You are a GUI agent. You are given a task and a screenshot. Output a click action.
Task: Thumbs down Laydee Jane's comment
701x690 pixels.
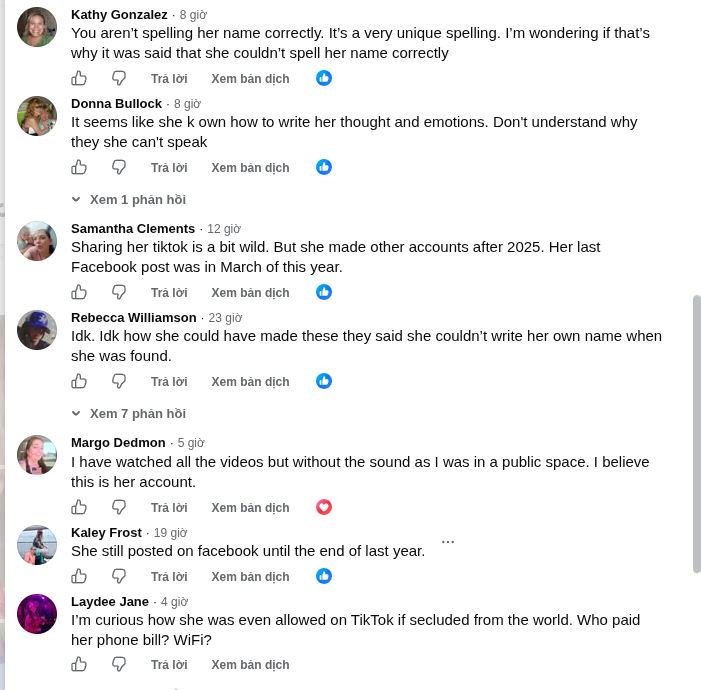pyautogui.click(x=118, y=664)
